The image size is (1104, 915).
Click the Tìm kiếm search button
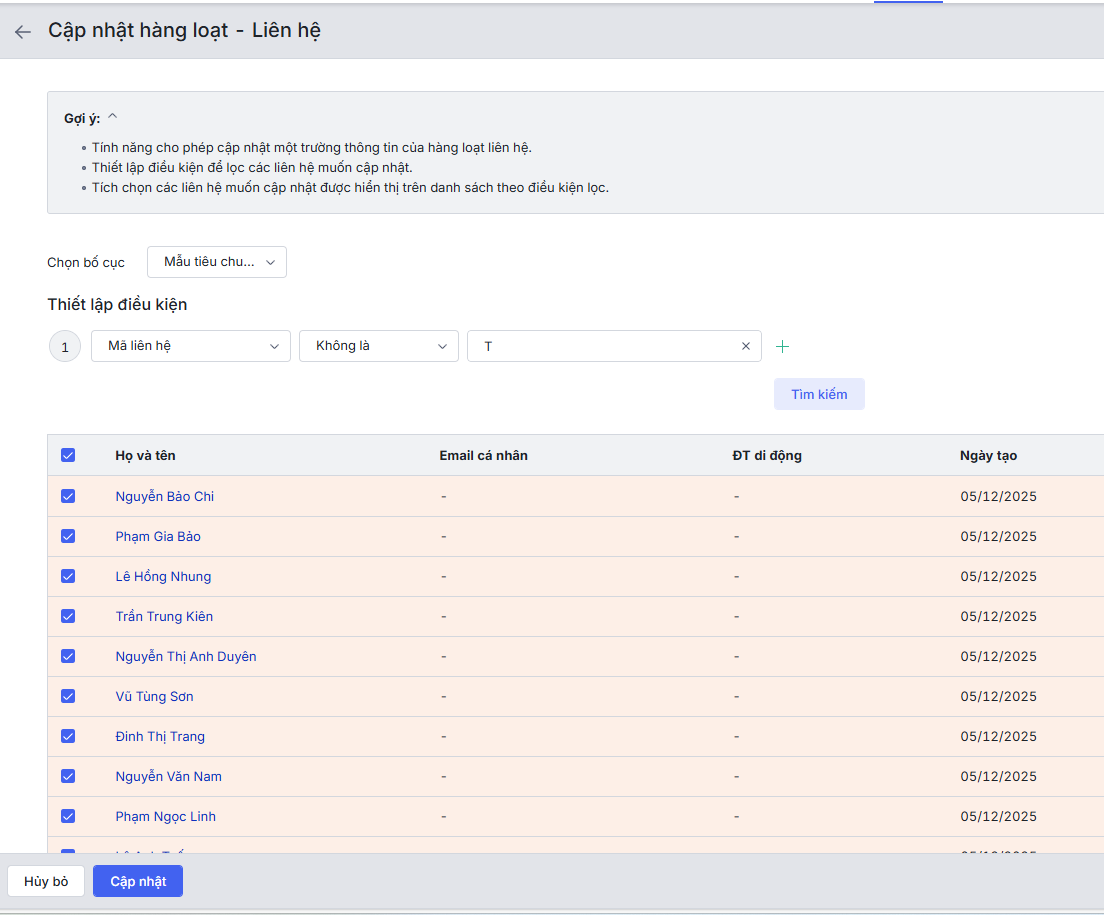(818, 394)
